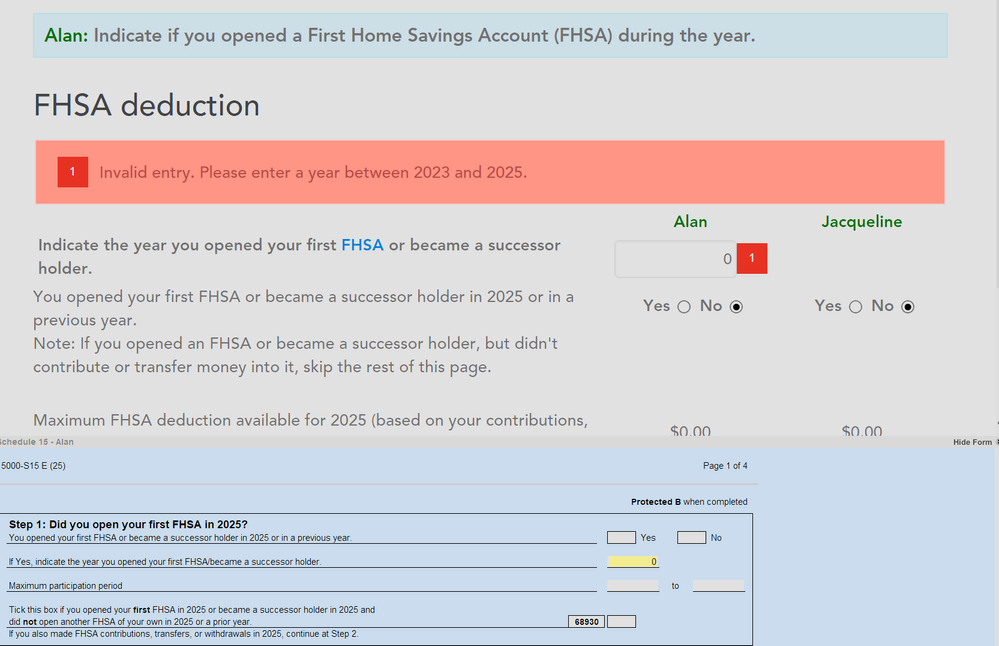Screen dimensions: 999x646
Task: Tick the Yes box in Step 1 of Schedule 15
Action: [x=620, y=537]
